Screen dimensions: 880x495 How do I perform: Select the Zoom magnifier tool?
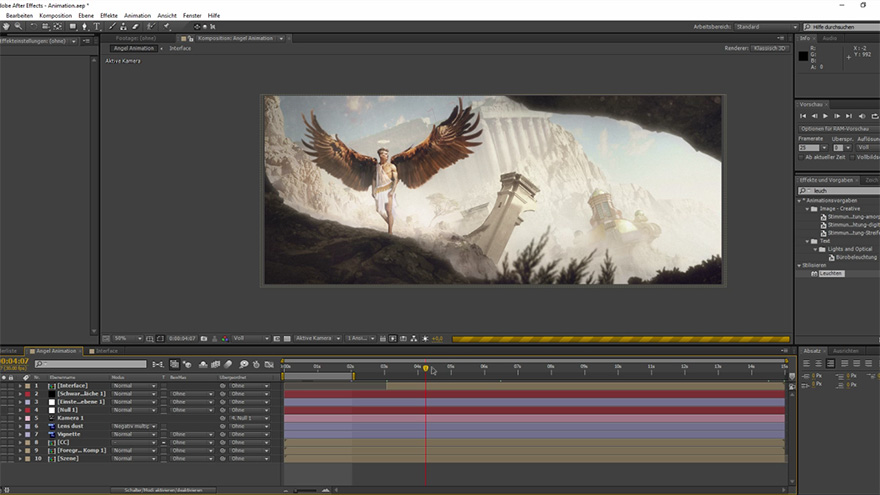point(20,27)
